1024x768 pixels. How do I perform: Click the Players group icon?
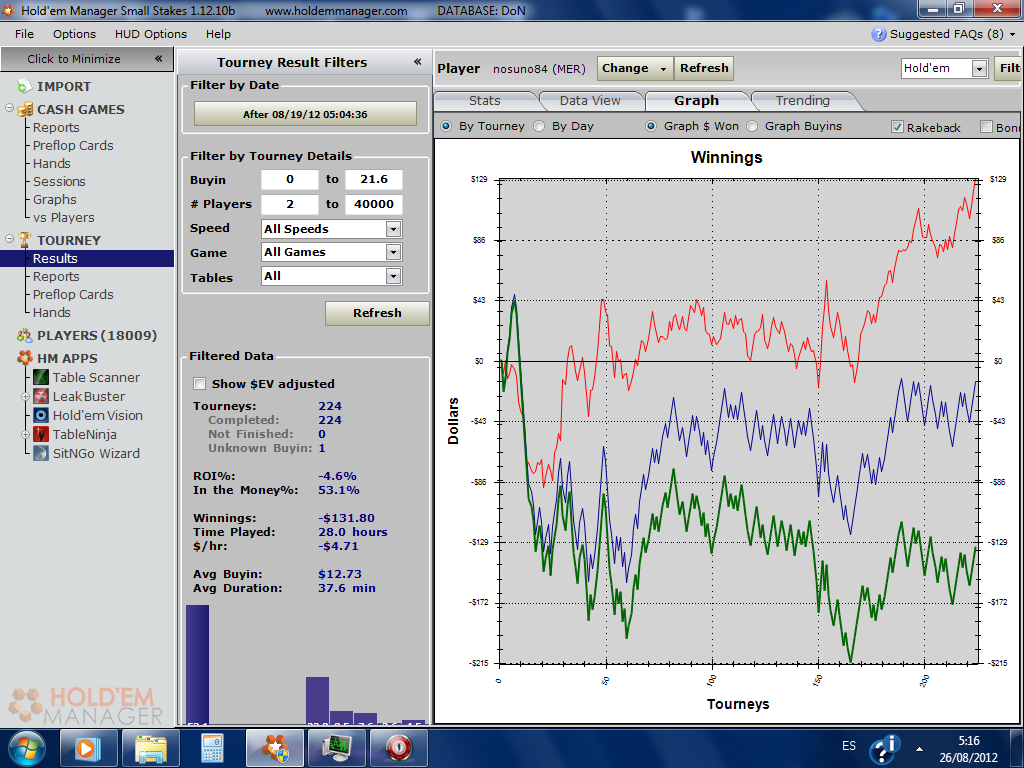click(x=25, y=336)
